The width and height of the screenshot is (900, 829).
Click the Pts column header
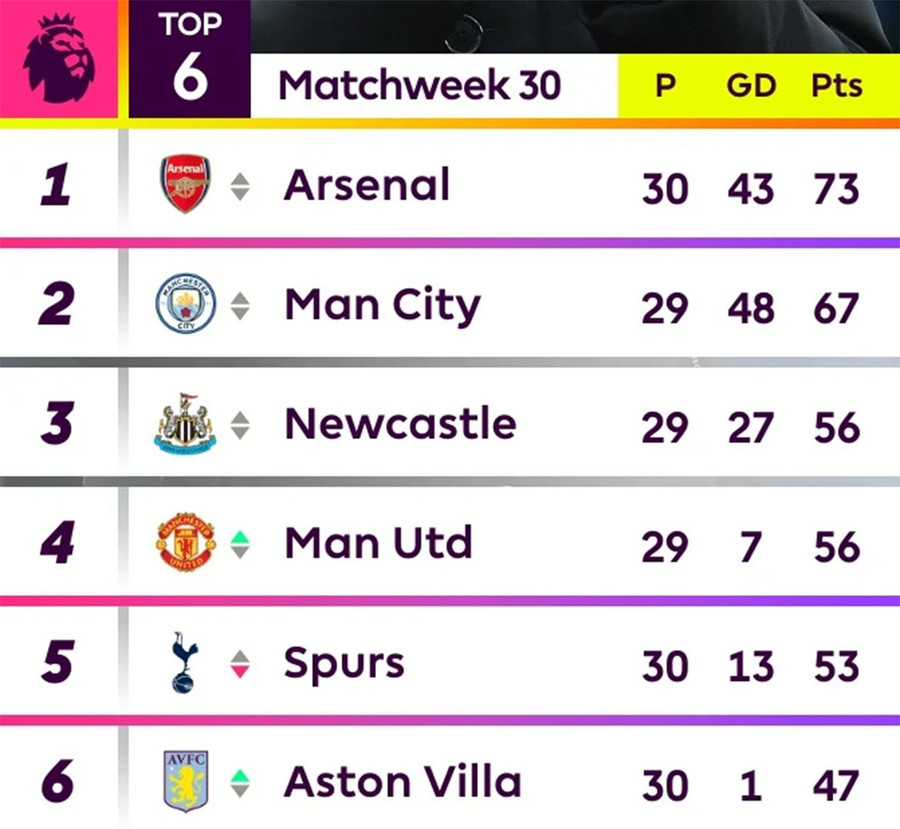click(x=836, y=86)
